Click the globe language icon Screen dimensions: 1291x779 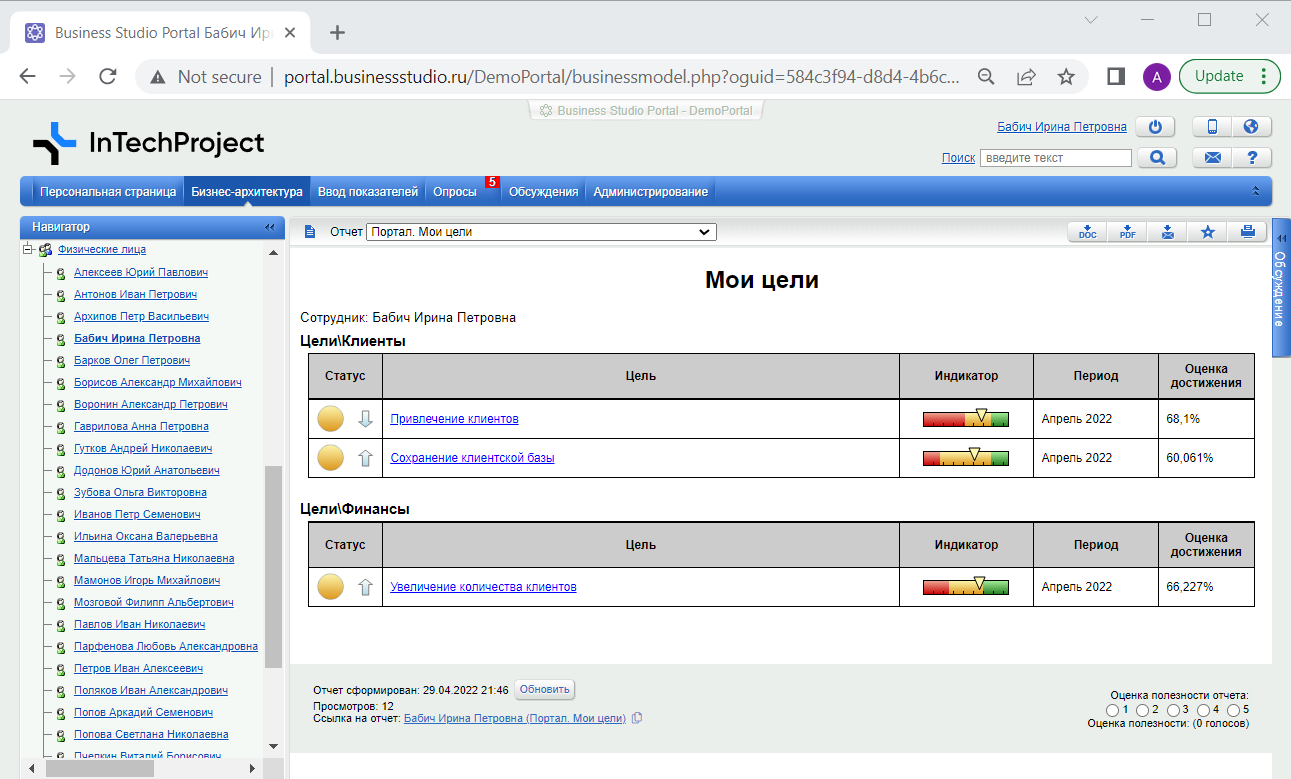point(1250,127)
